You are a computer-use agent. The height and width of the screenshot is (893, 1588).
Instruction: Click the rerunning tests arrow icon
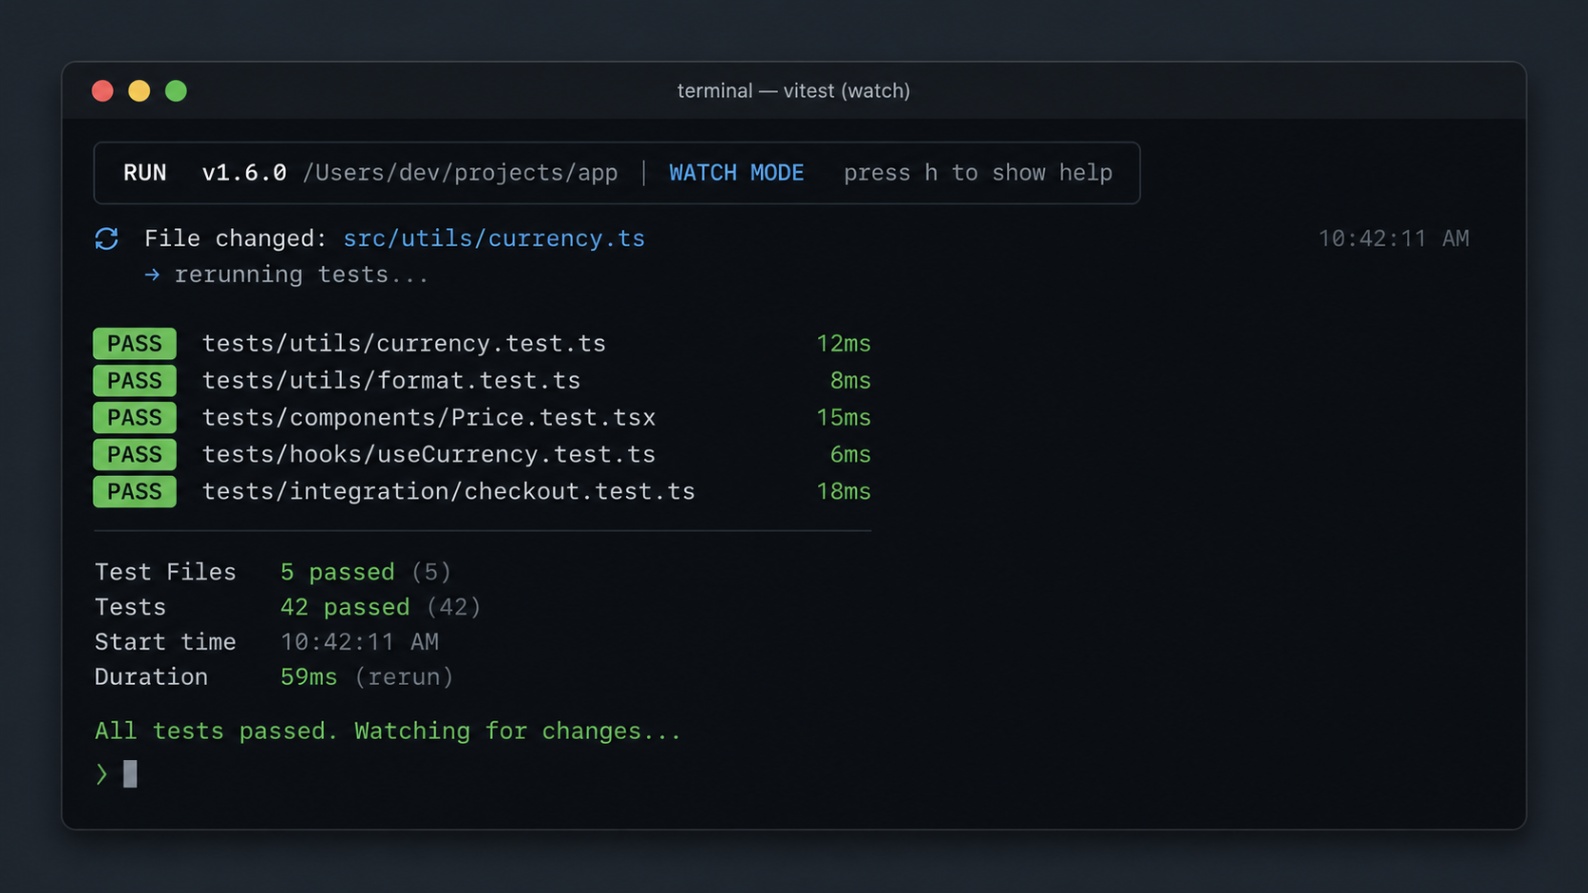152,274
